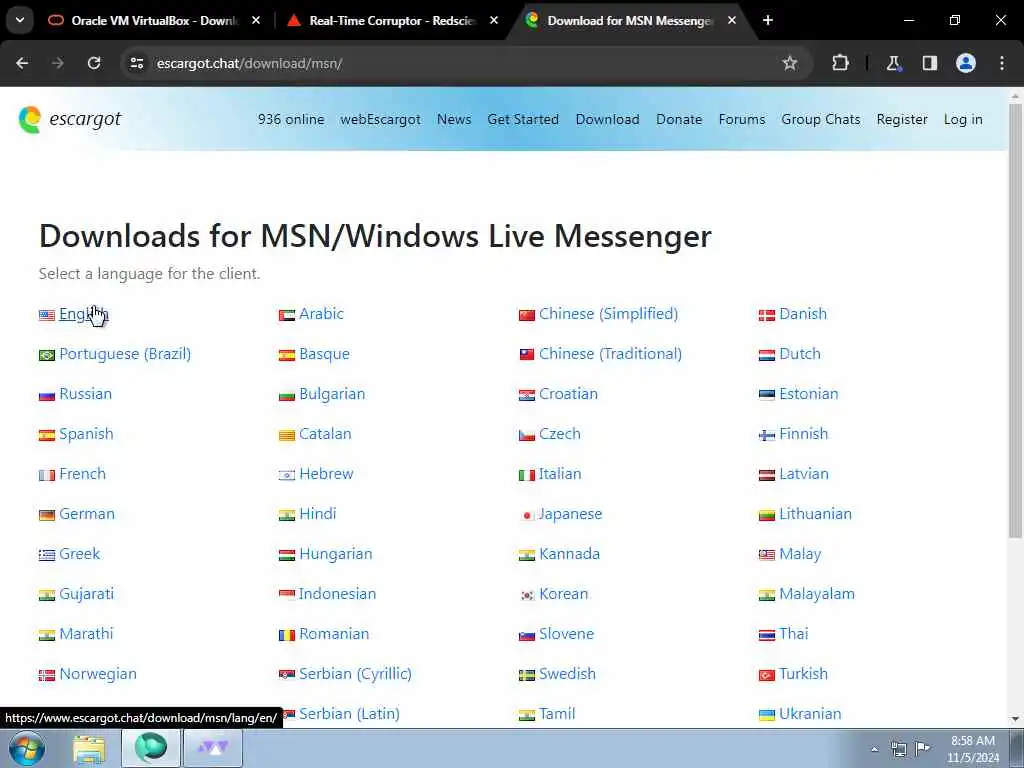This screenshot has height=768, width=1024.
Task: Pick the Danish language link
Action: click(803, 314)
